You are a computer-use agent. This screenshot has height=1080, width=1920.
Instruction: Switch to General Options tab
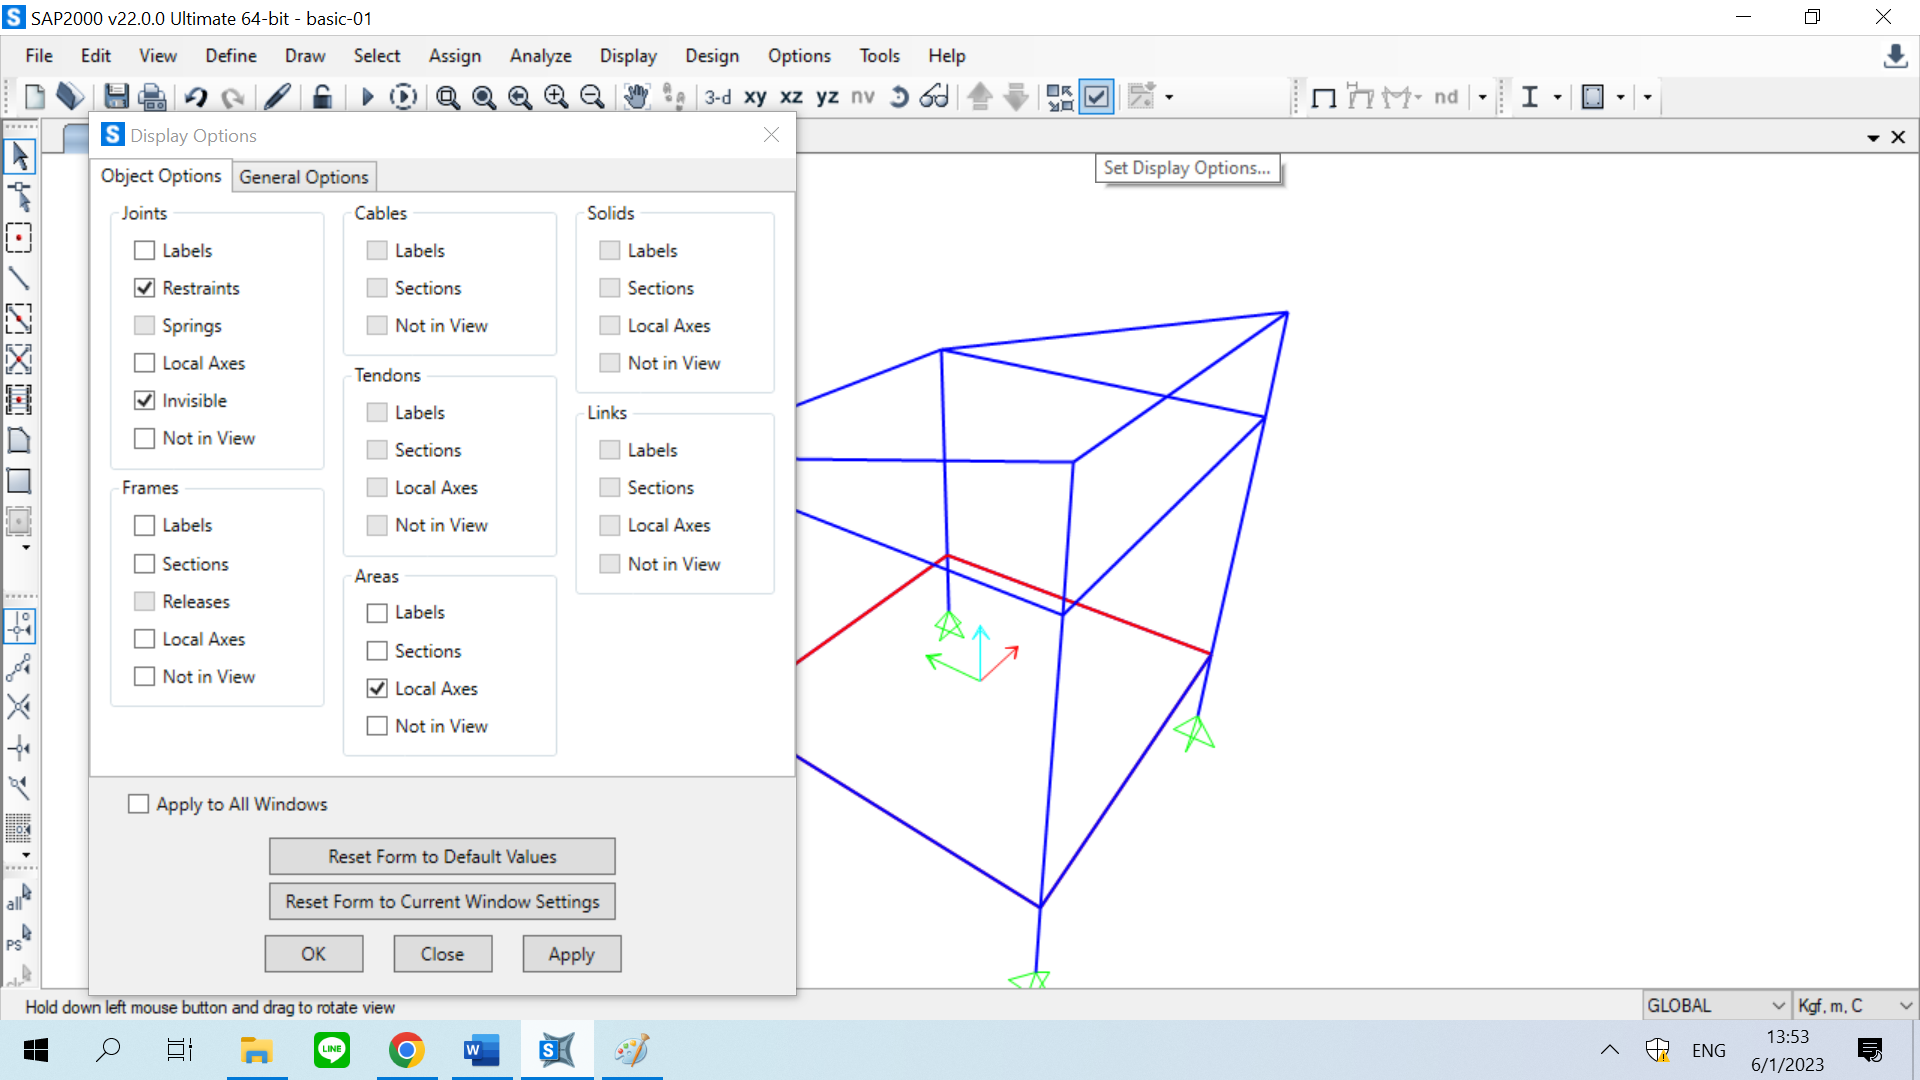(x=304, y=177)
